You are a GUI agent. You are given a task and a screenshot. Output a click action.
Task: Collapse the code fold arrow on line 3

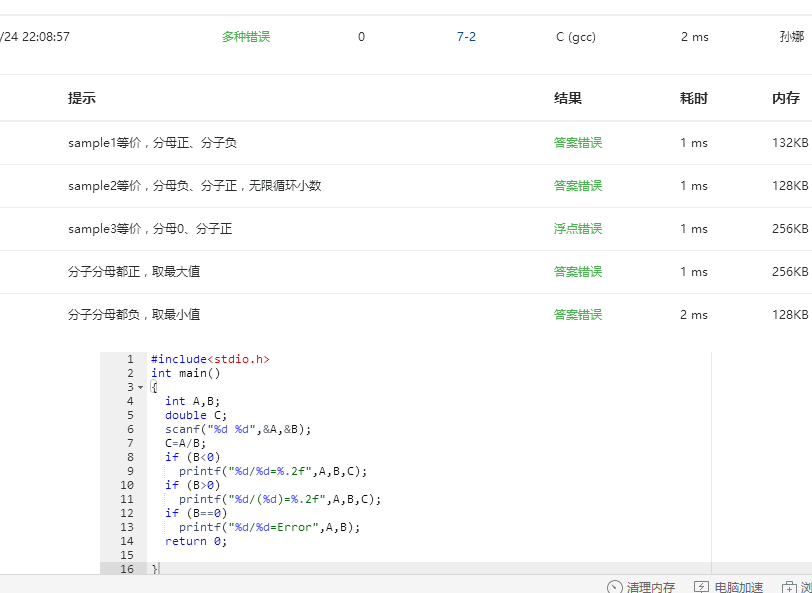[140, 387]
